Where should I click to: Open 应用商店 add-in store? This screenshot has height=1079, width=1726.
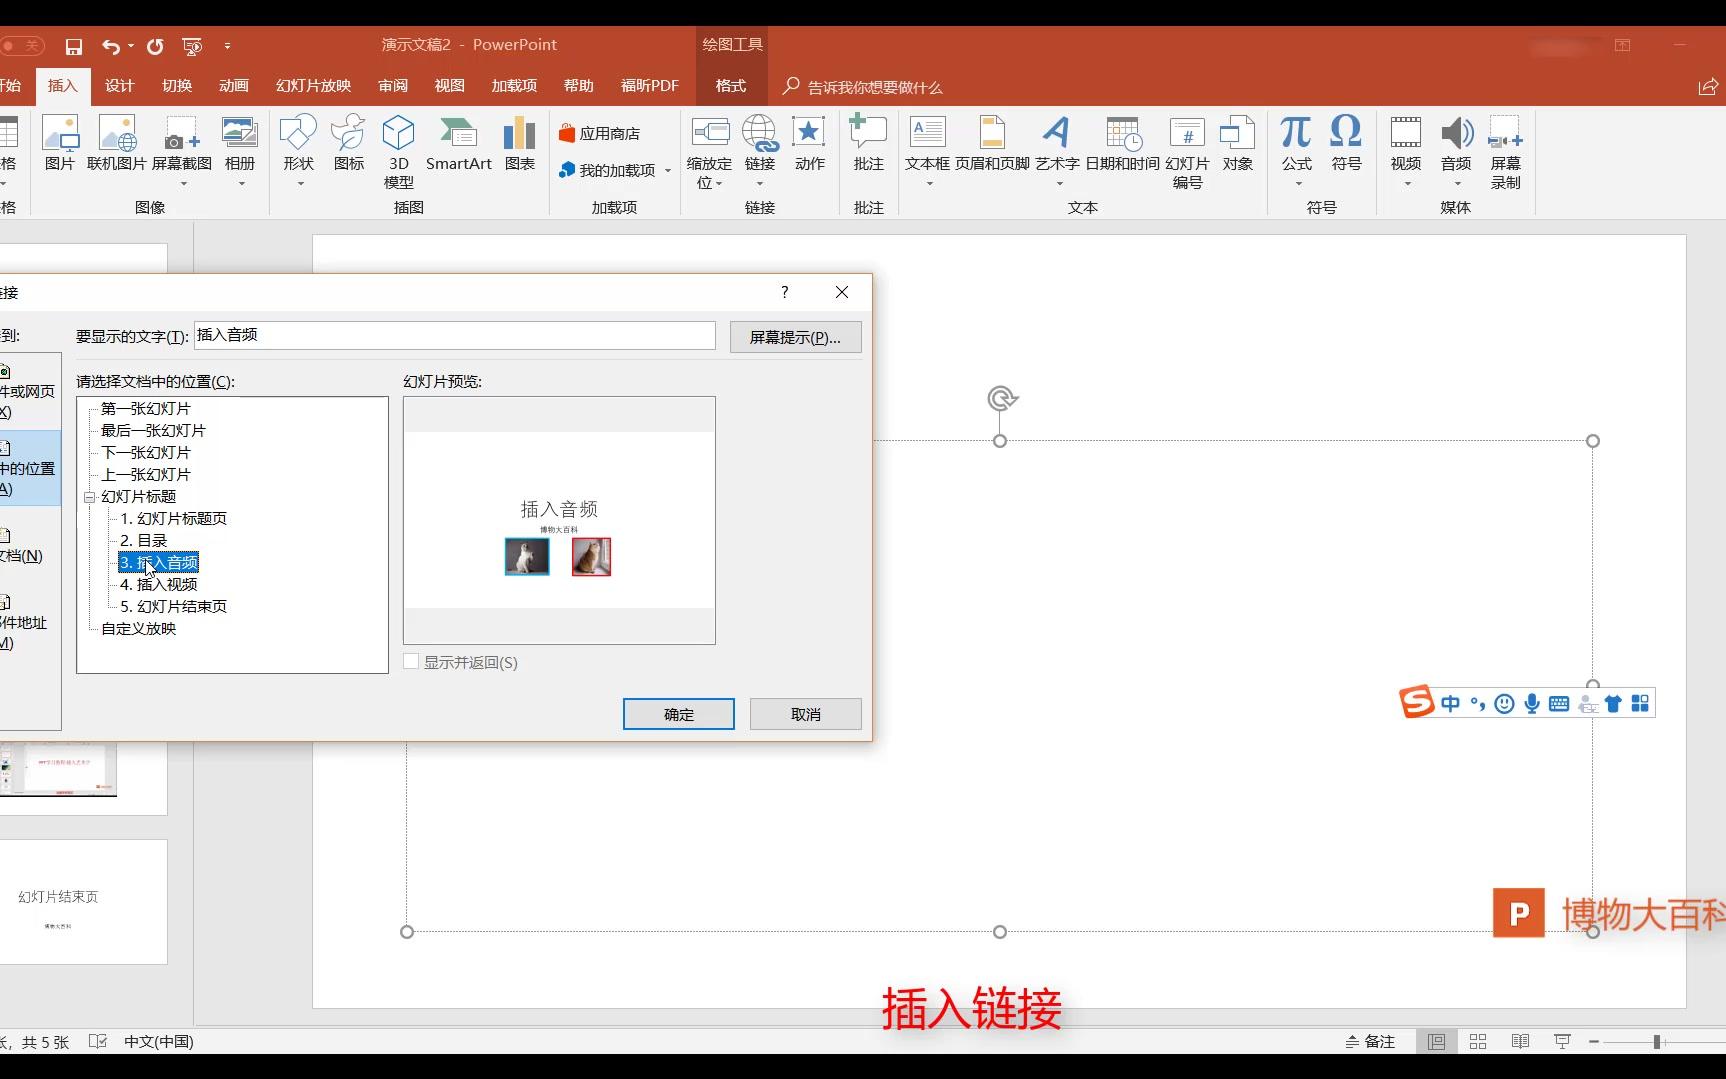(600, 133)
